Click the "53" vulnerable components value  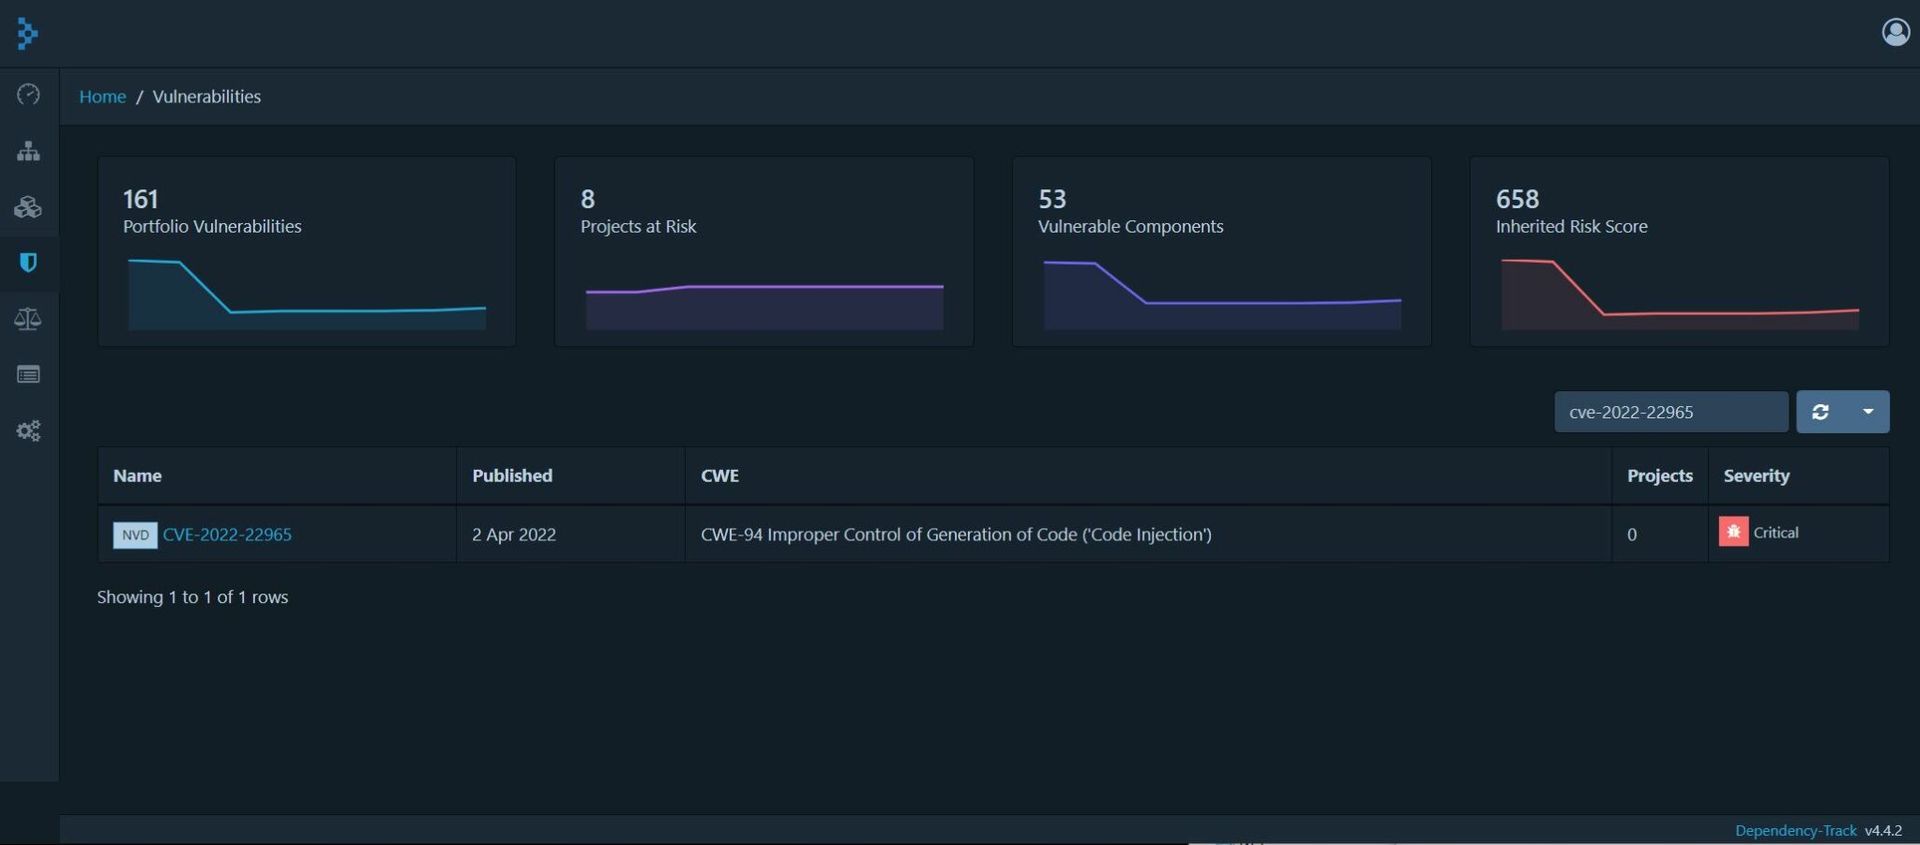1052,199
